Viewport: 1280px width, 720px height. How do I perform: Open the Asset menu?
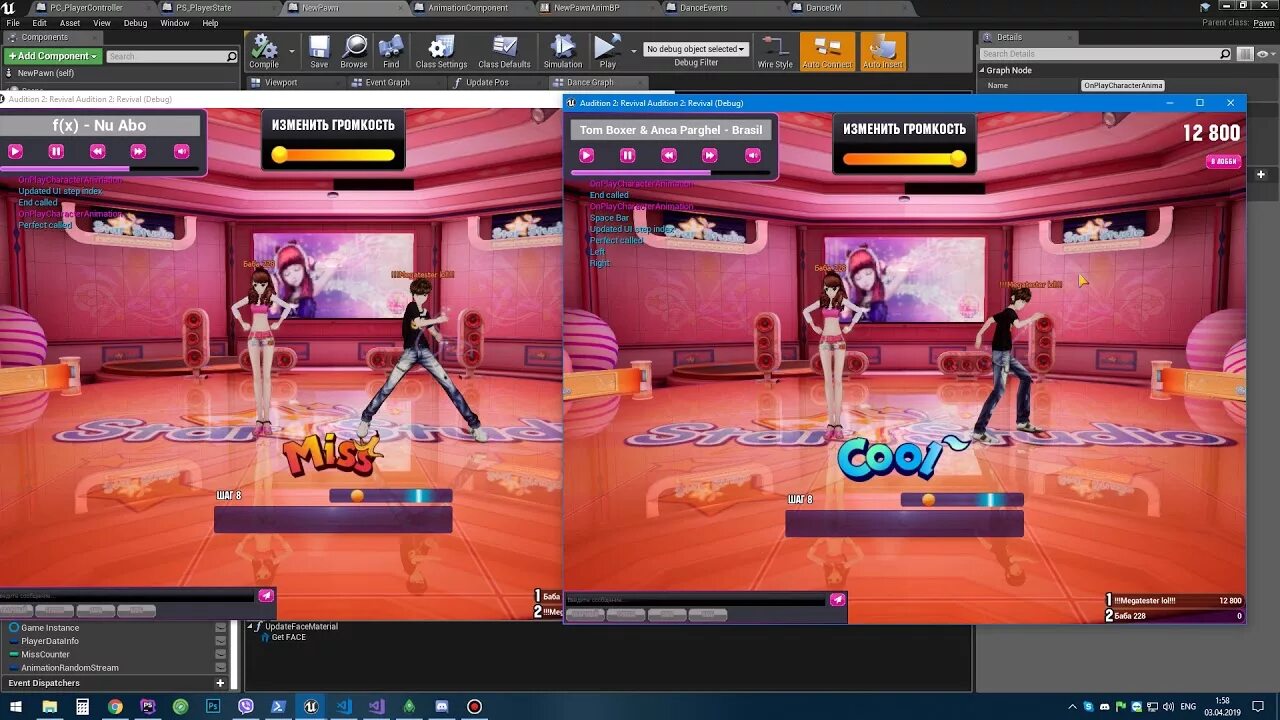(70, 23)
